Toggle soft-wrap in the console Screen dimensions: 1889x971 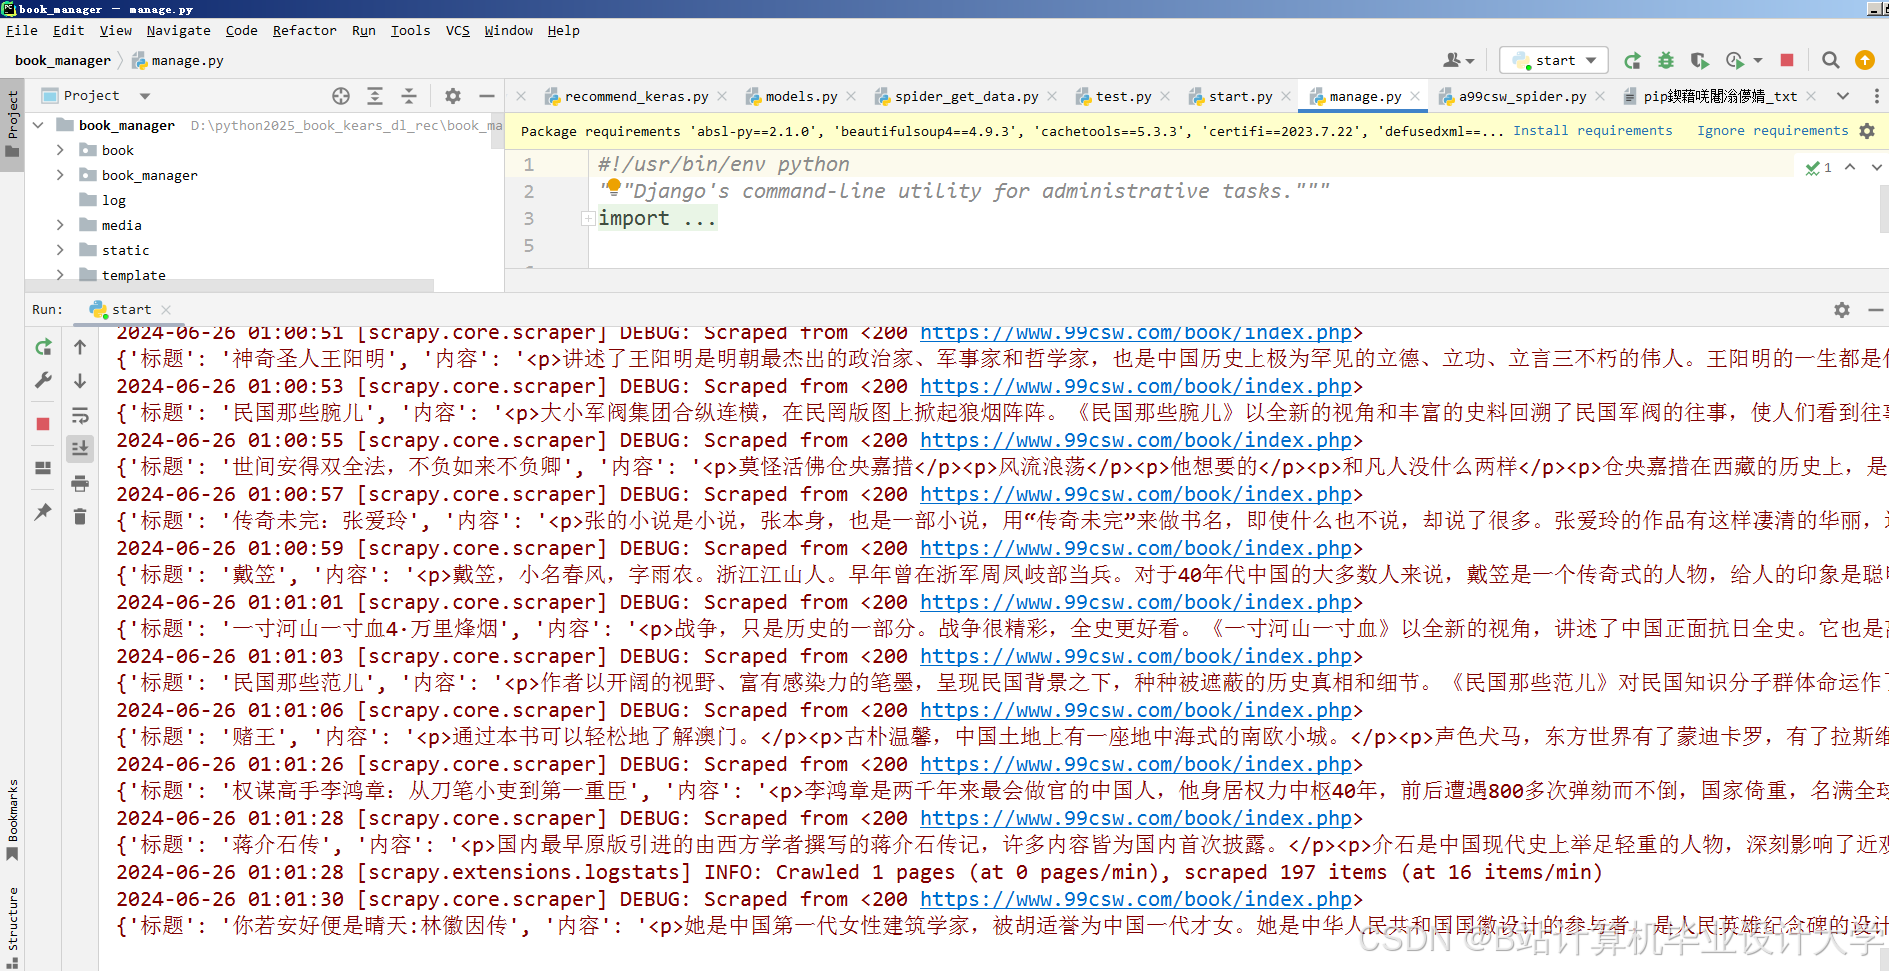click(x=80, y=415)
